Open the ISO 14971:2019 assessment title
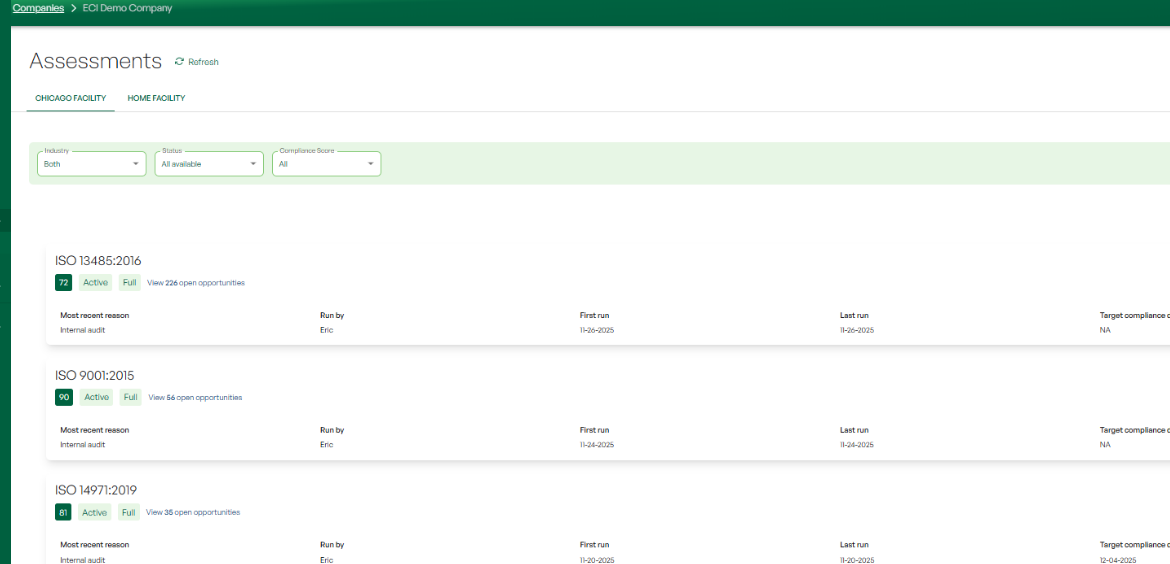Screen dimensions: 1170x564 point(96,490)
